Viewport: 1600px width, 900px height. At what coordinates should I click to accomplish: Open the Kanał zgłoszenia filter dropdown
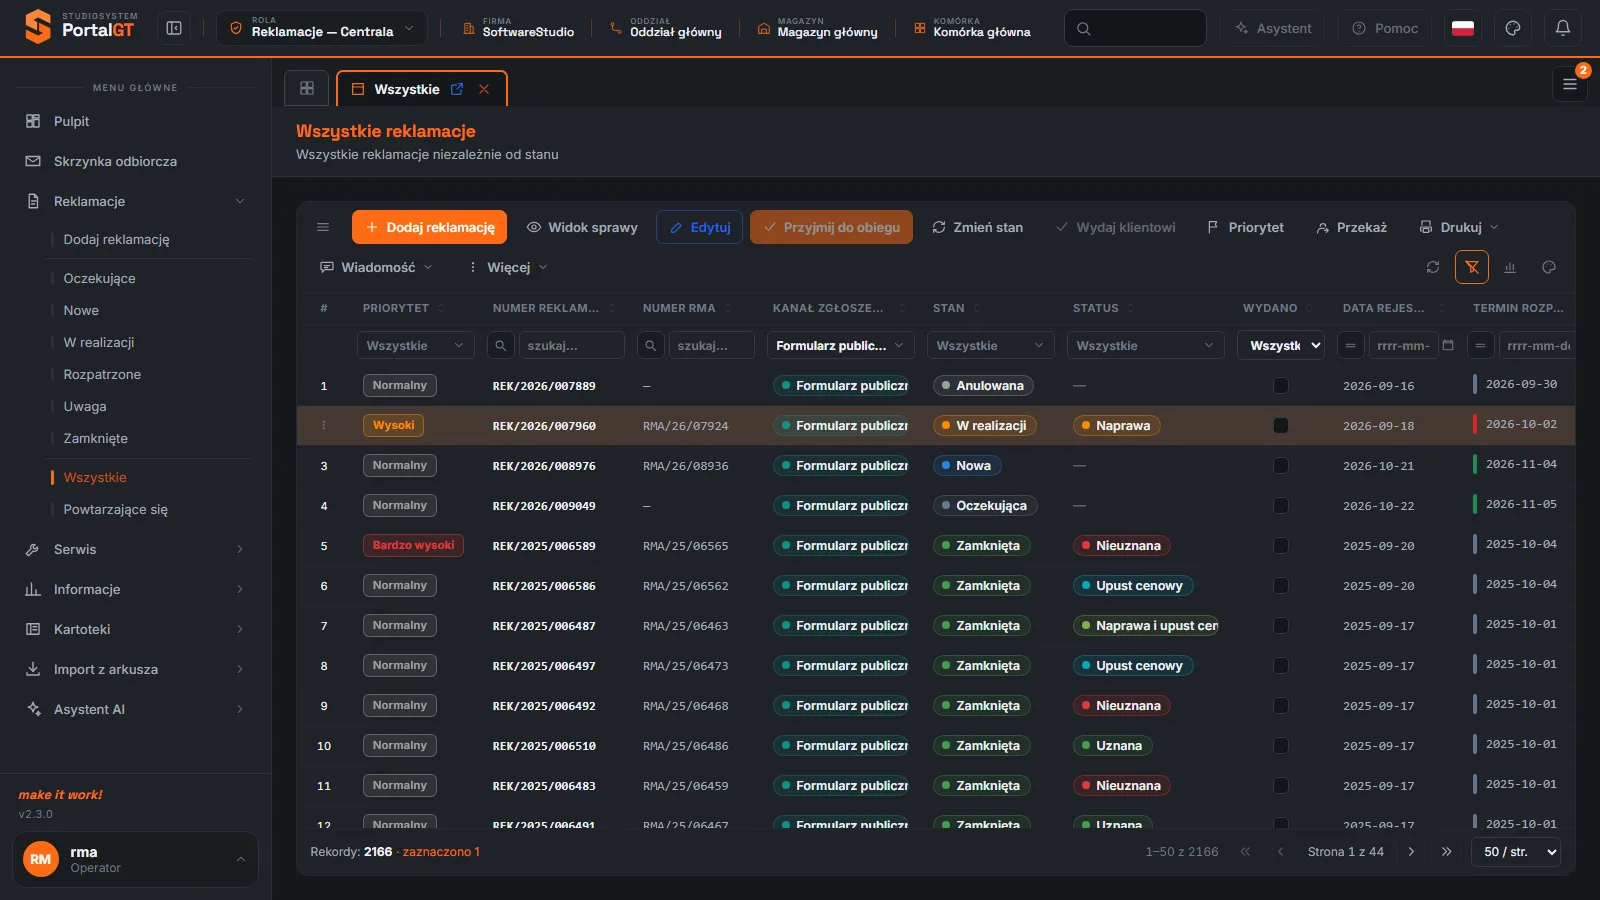point(840,345)
